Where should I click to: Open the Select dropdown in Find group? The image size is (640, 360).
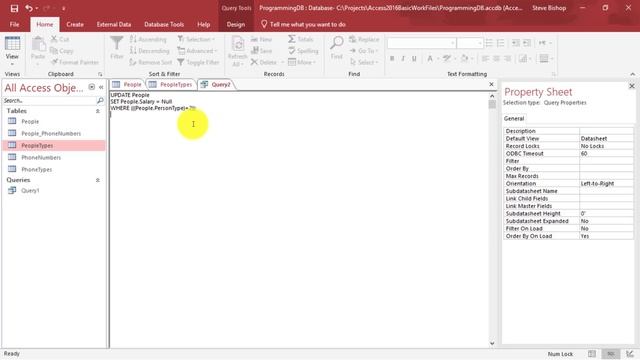[x=363, y=62]
